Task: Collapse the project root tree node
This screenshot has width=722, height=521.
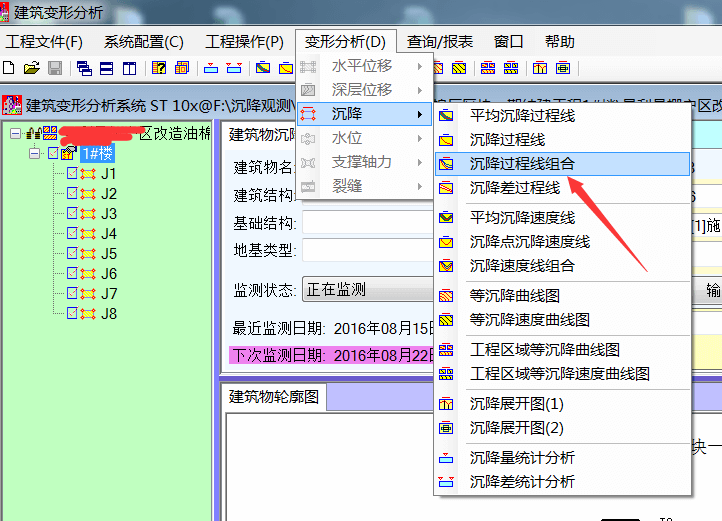Action: tap(15, 134)
